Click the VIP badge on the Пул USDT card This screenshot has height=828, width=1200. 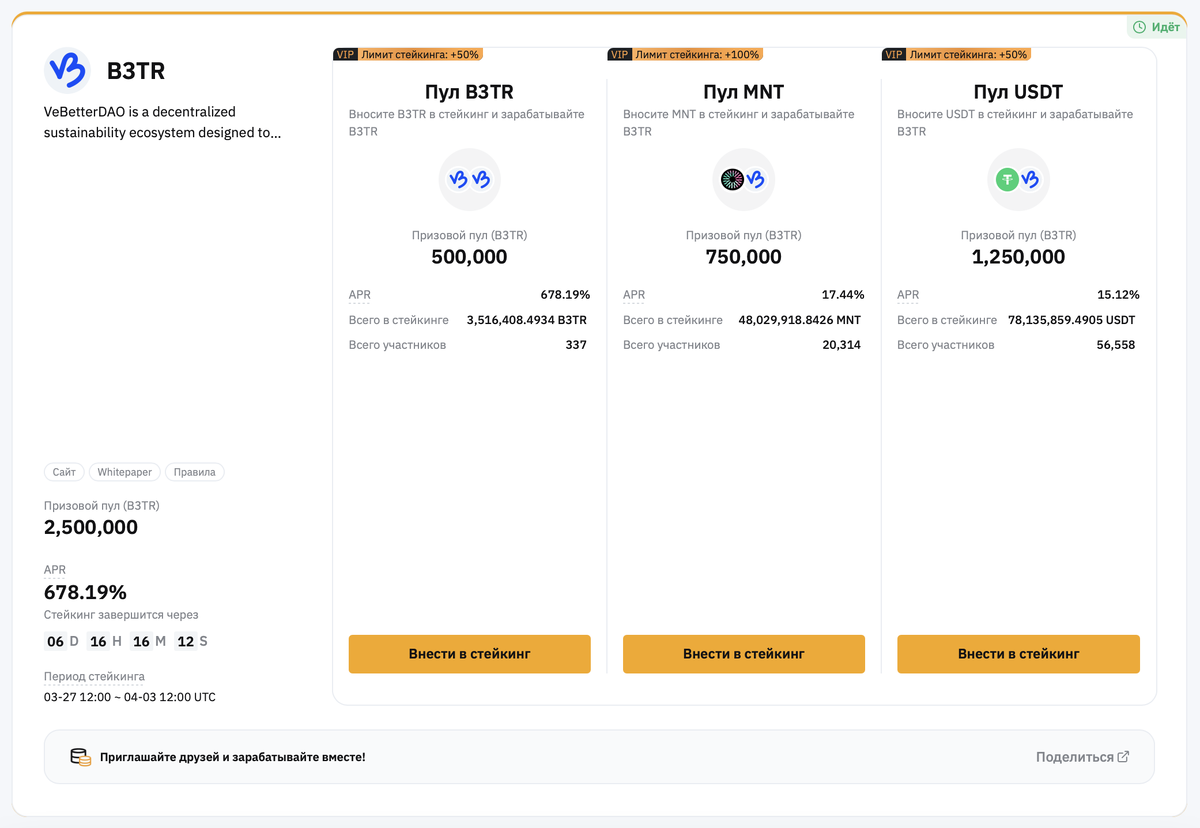(x=894, y=54)
